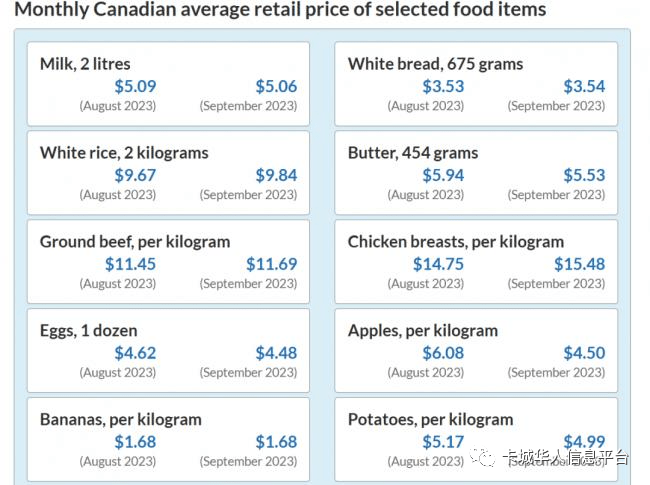Click the $4.50 September apples price
This screenshot has height=485, width=650.
pyautogui.click(x=584, y=353)
